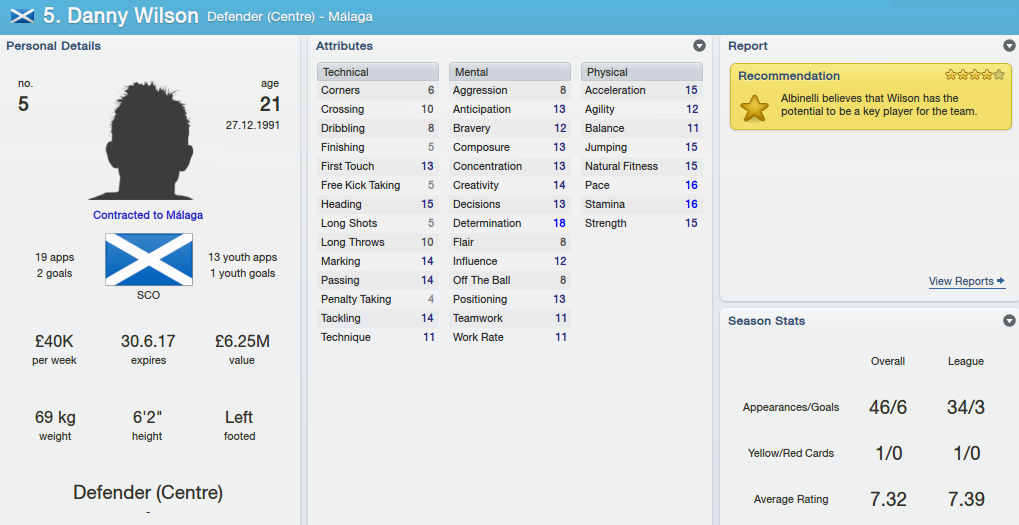Open the Season Stats panel dropdown arrow

pos(1009,320)
